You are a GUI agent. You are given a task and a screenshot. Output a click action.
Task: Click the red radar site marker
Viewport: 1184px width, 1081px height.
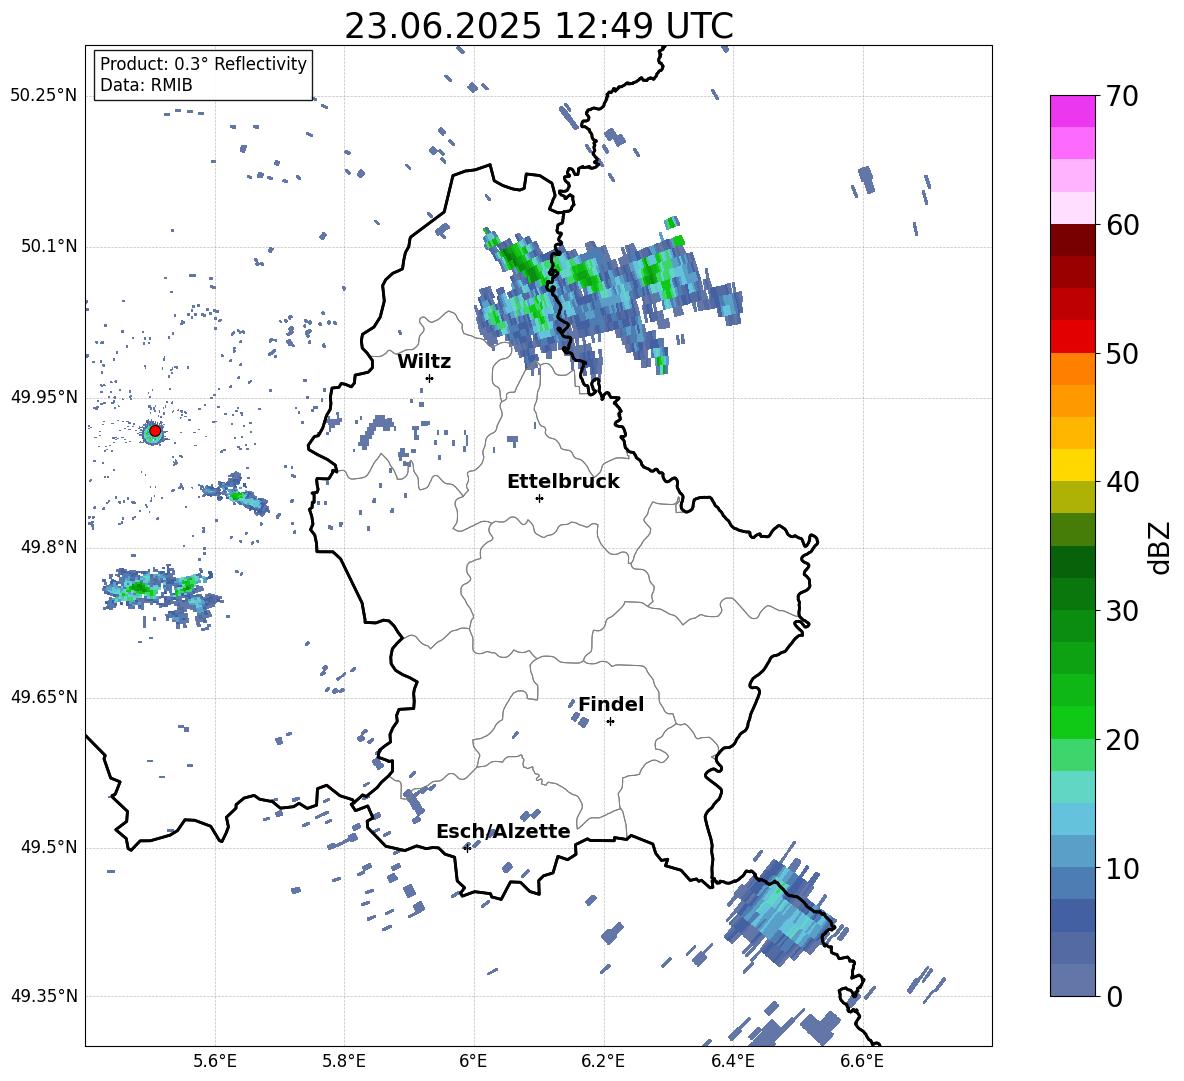pos(155,431)
